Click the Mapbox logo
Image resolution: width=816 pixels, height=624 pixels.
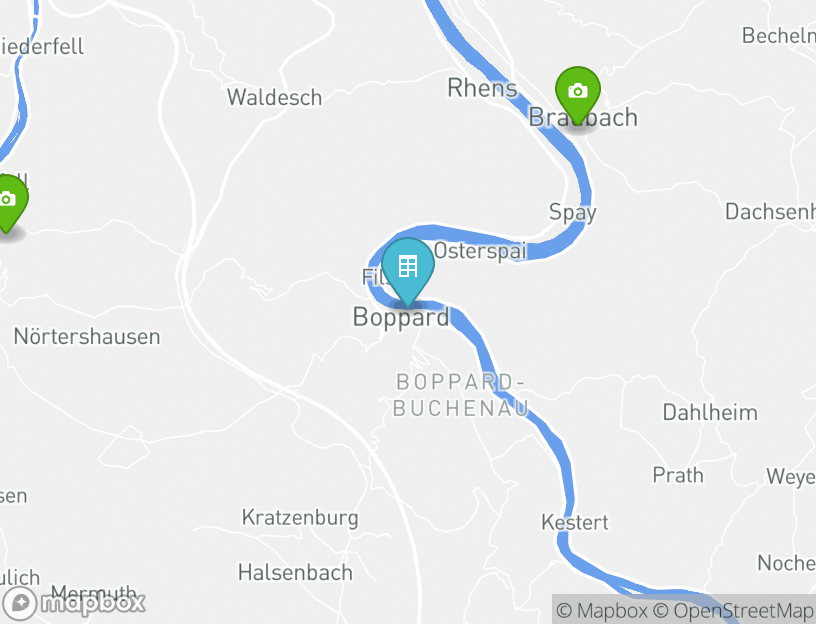tap(73, 603)
